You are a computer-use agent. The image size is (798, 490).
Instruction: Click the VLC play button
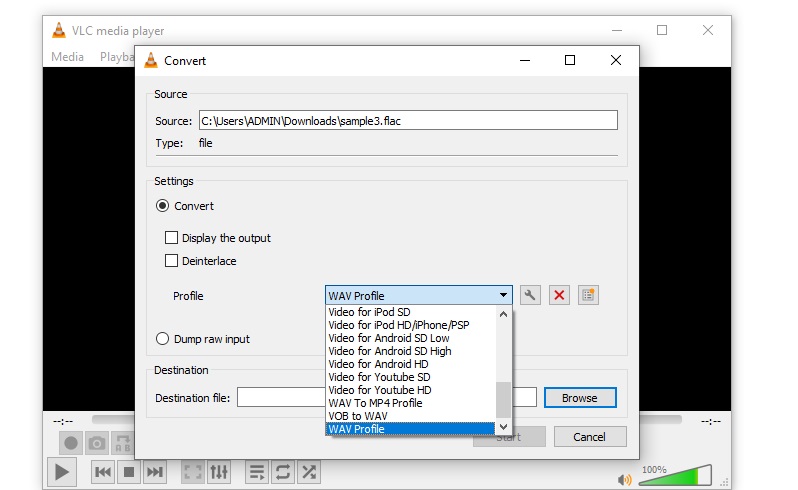62,472
